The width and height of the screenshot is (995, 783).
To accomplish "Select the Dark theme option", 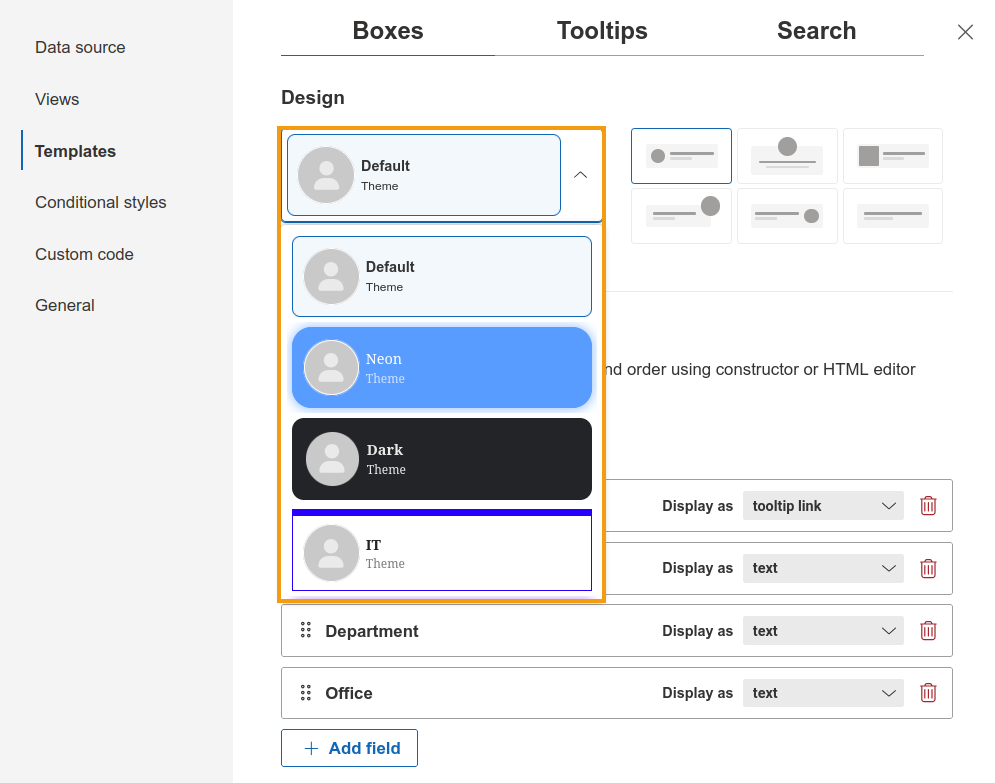I will 442,459.
